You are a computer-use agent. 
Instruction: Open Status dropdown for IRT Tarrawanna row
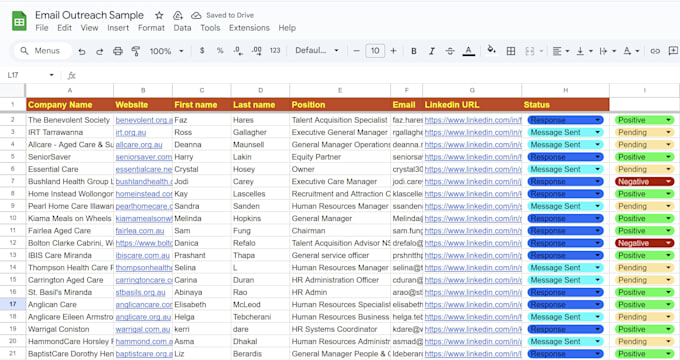565,132
